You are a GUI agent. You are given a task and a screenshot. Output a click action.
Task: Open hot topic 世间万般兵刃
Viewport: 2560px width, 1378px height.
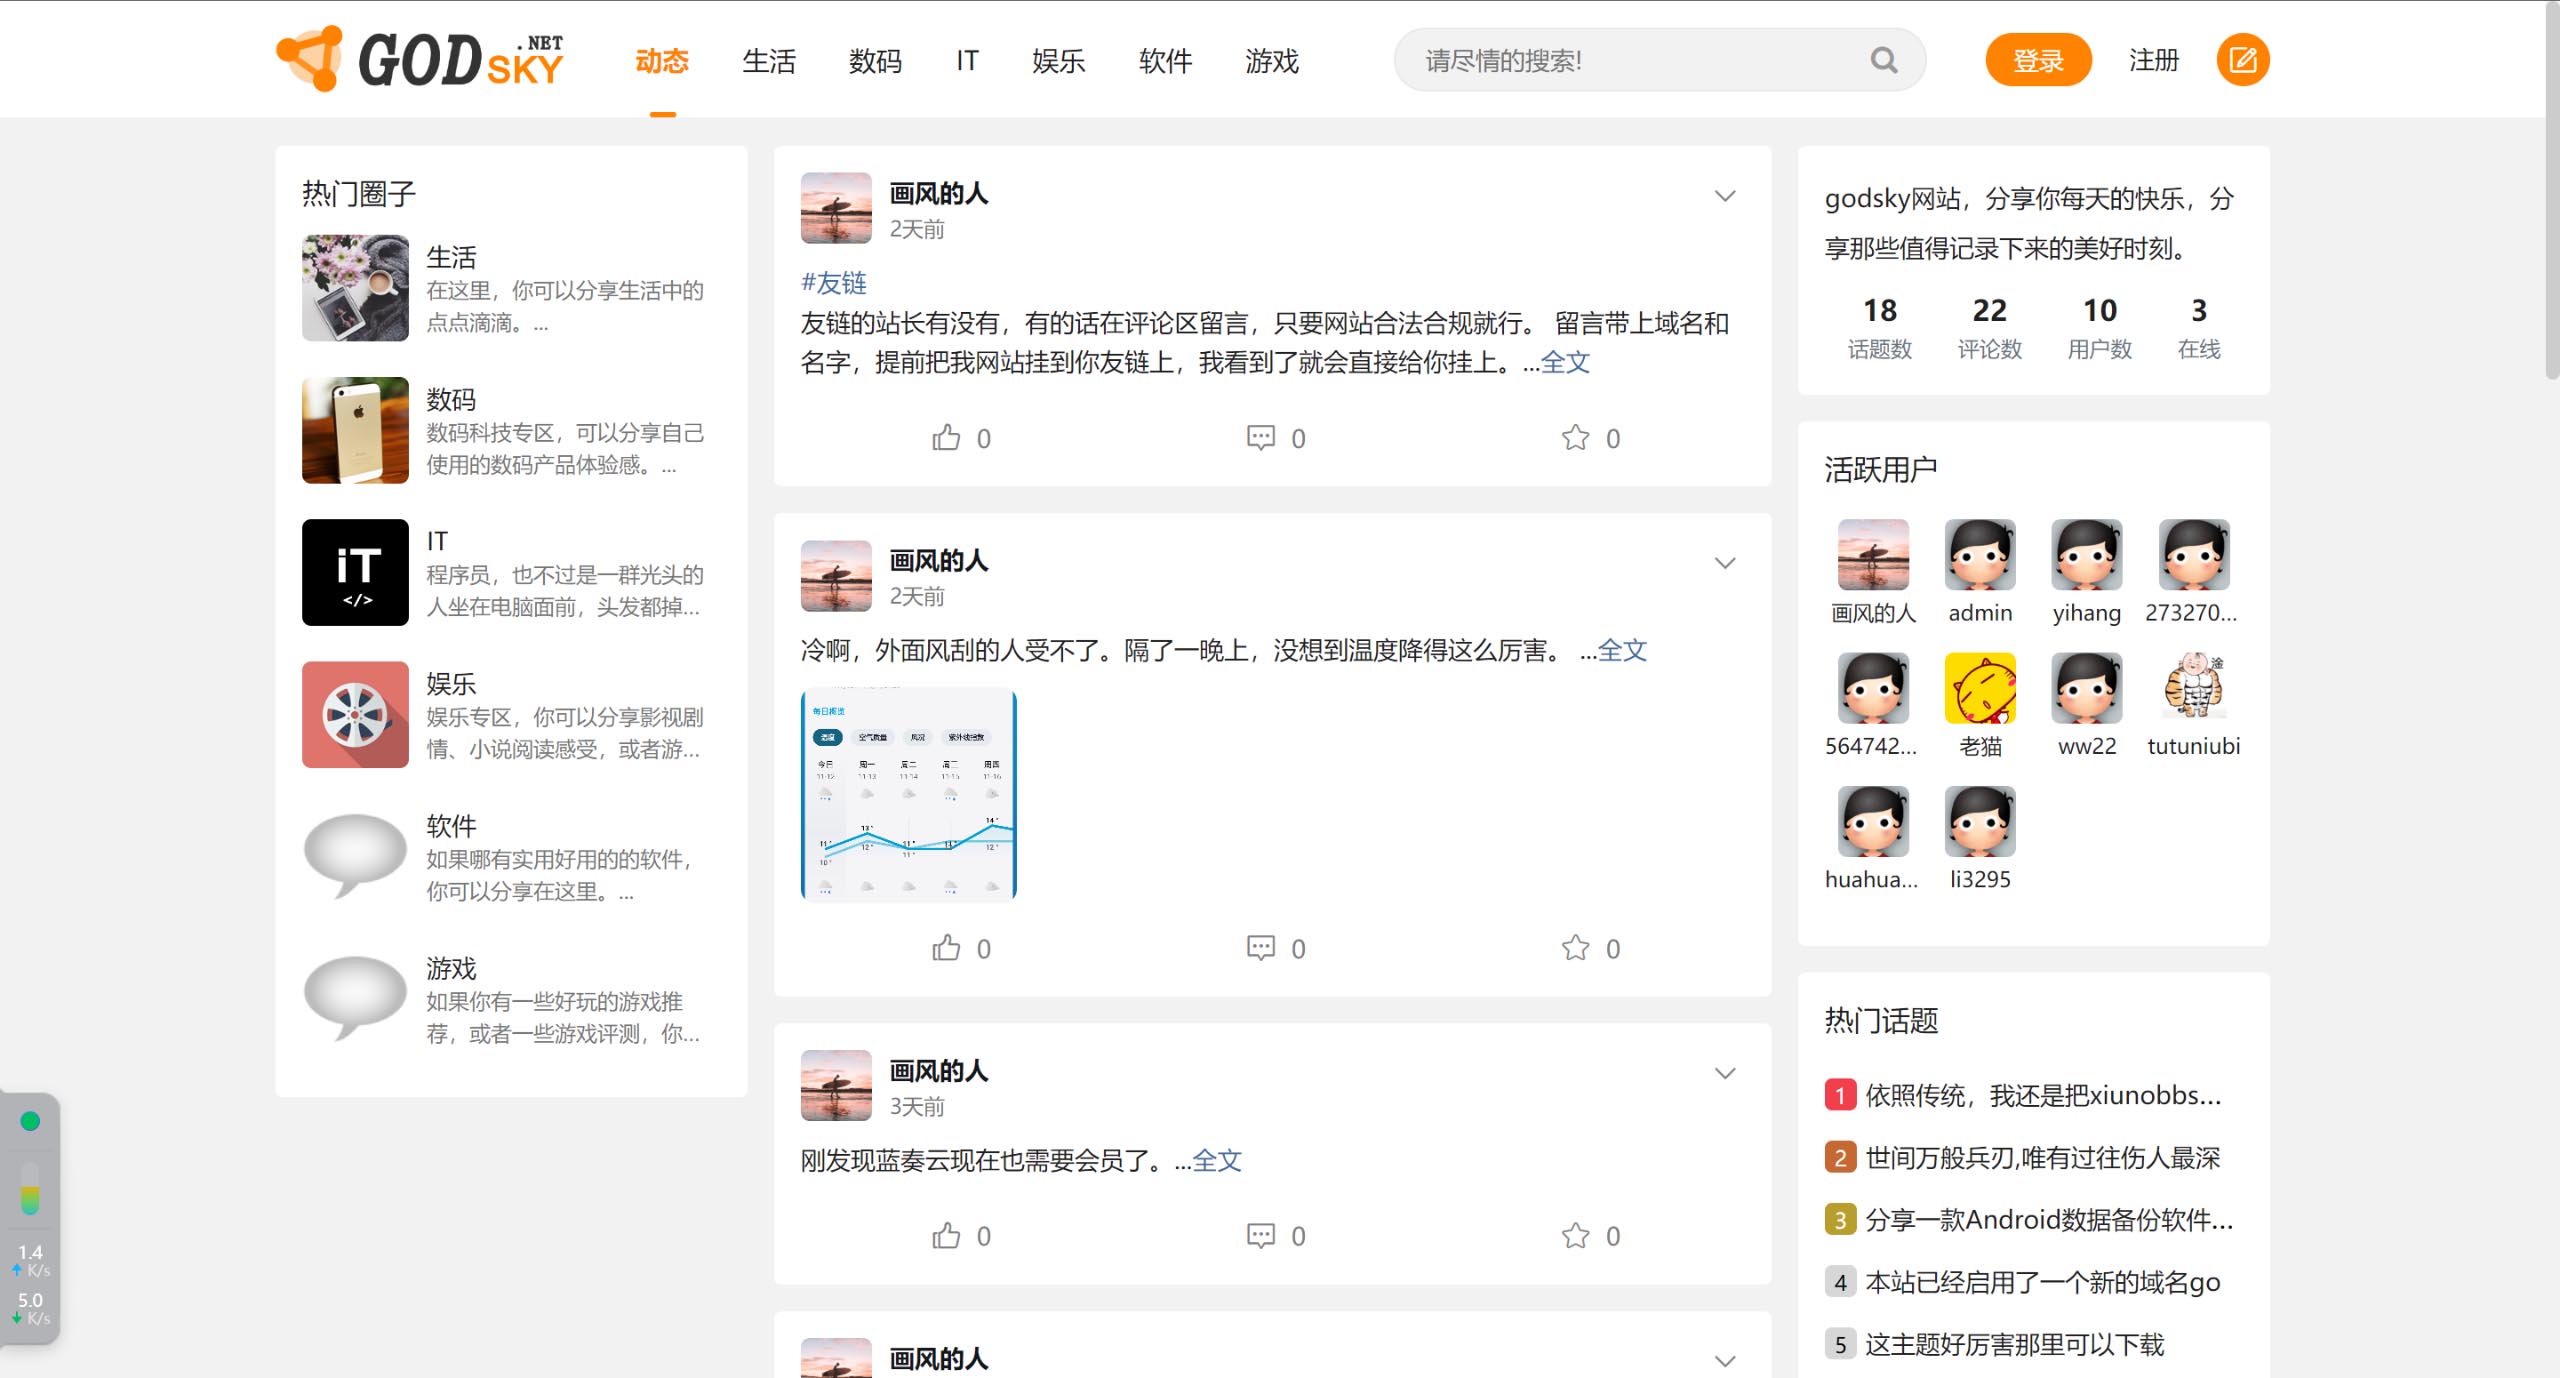point(2042,1157)
